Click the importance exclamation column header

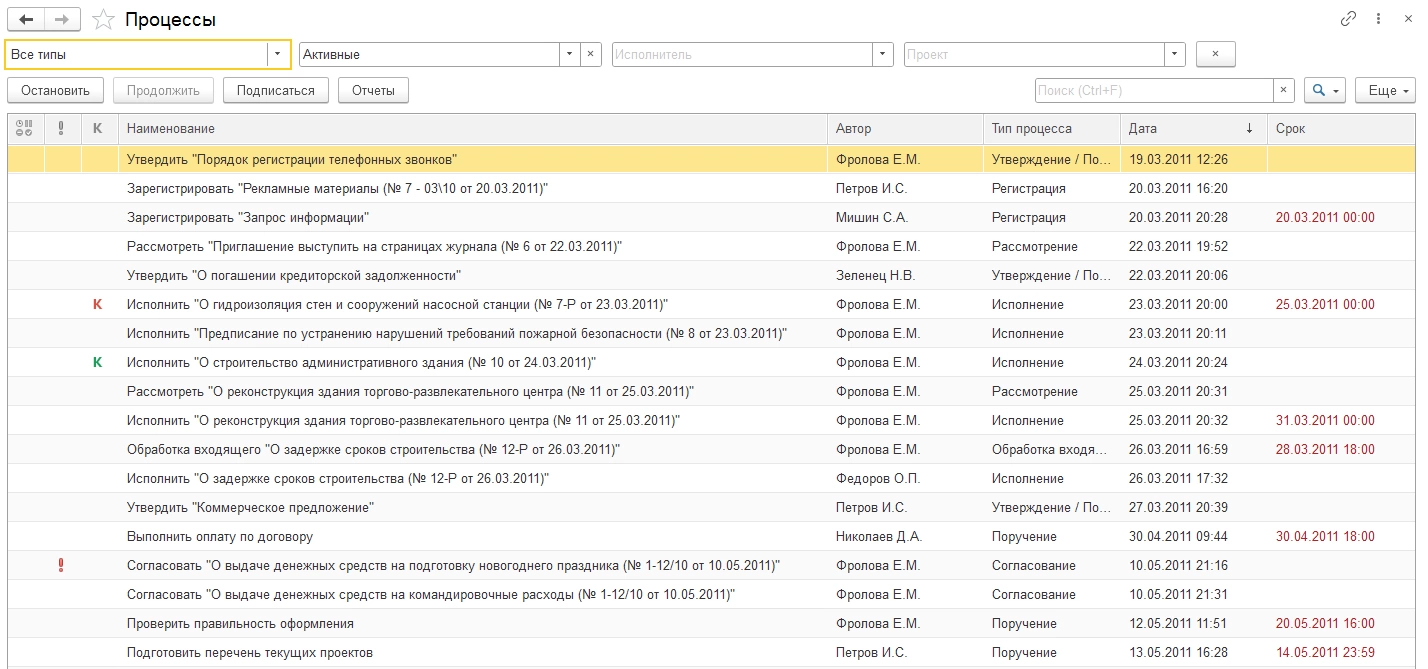pyautogui.click(x=61, y=128)
